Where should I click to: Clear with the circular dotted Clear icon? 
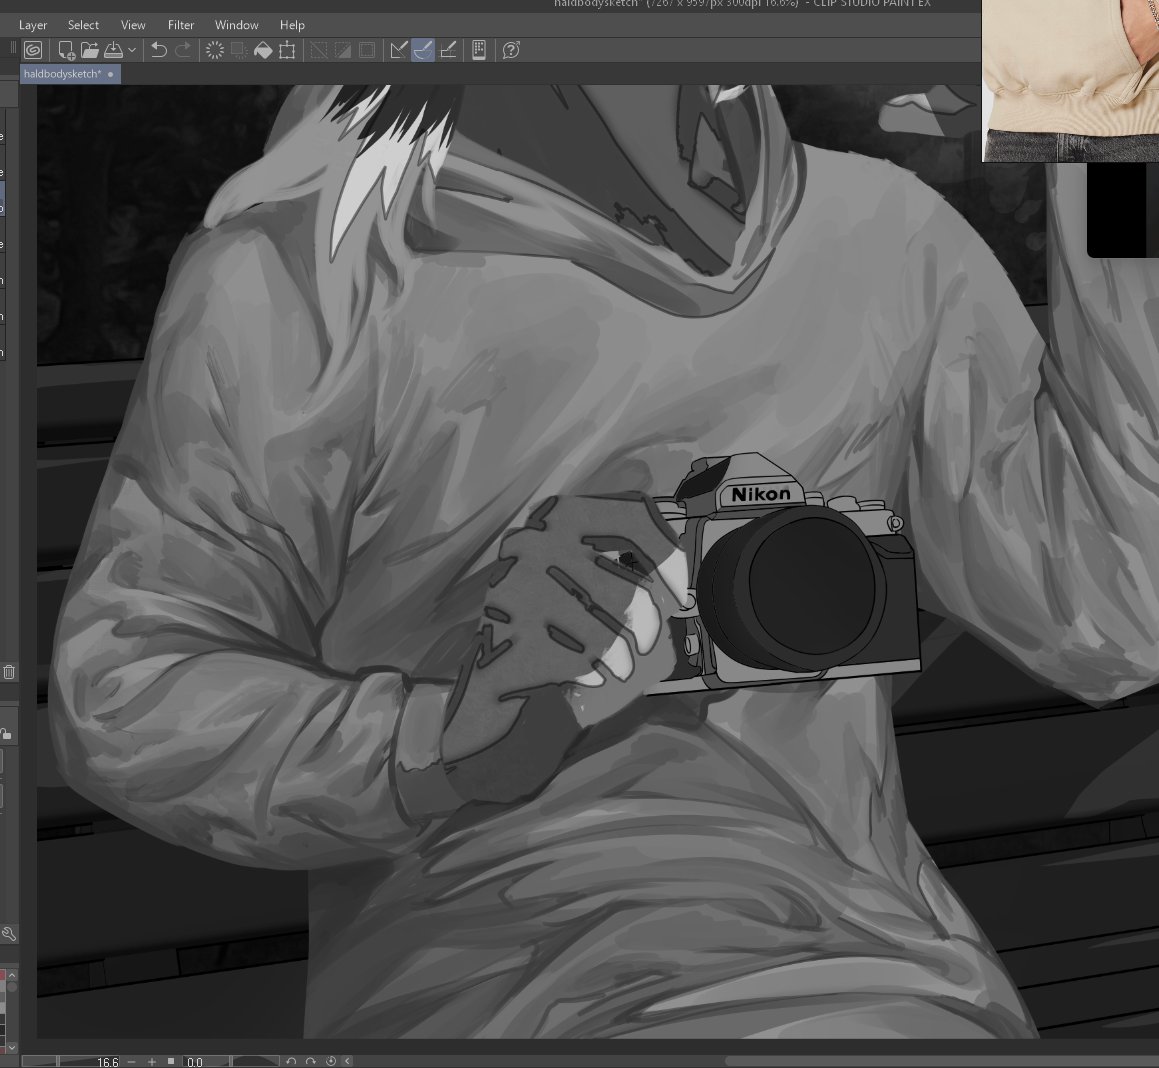point(214,50)
